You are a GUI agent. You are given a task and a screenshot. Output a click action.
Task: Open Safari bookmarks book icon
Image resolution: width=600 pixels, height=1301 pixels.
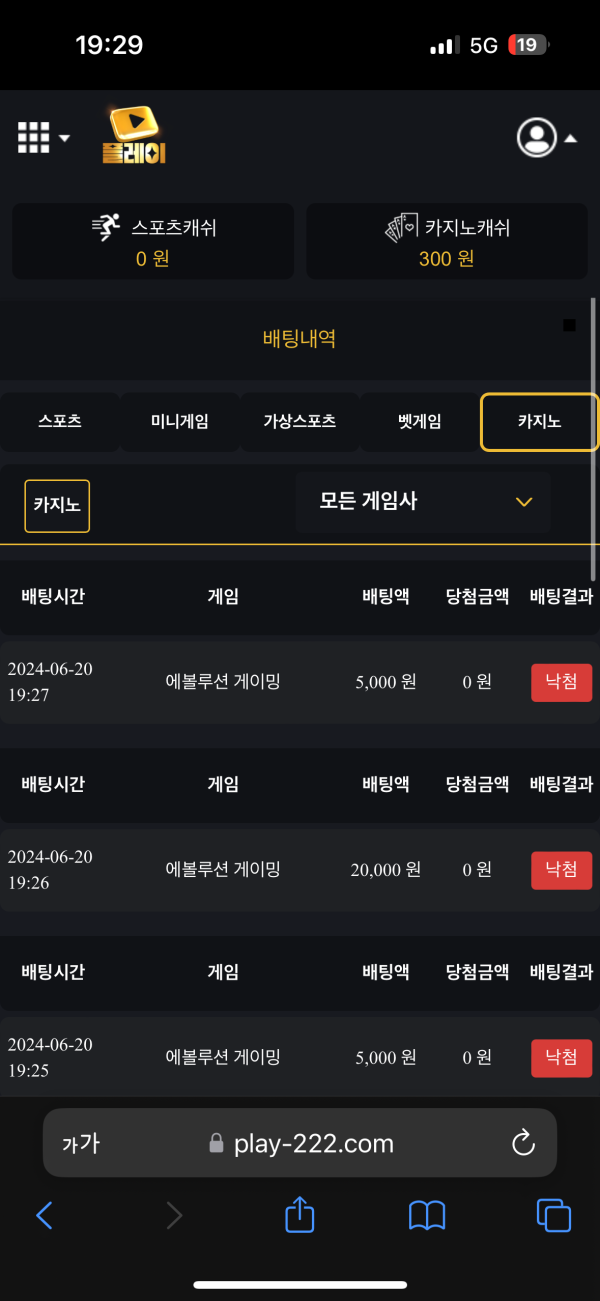pyautogui.click(x=427, y=1215)
